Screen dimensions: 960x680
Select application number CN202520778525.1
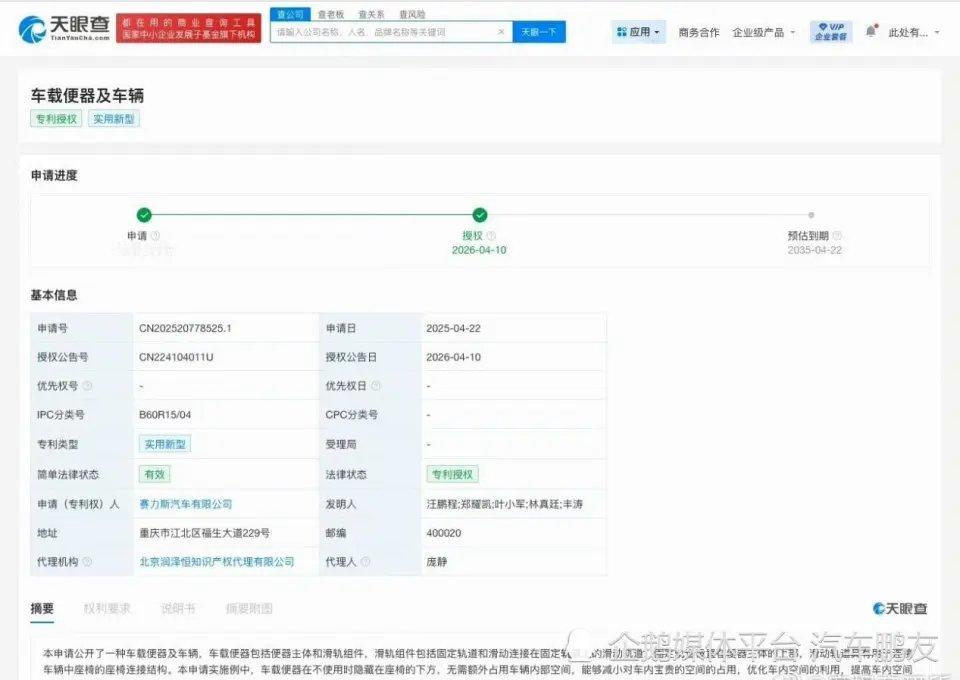pos(185,328)
